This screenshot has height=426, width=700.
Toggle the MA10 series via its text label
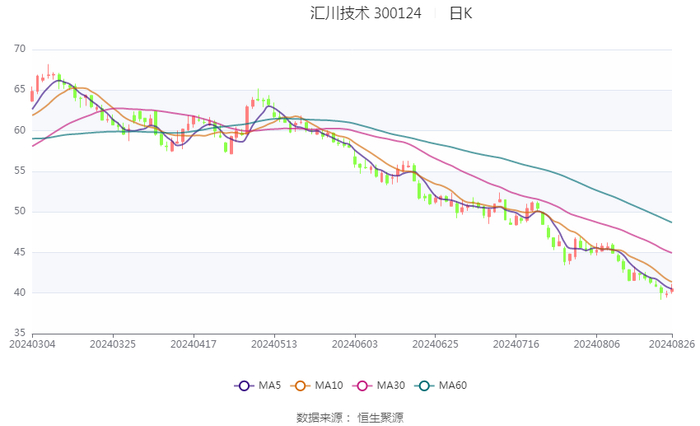[x=329, y=386]
